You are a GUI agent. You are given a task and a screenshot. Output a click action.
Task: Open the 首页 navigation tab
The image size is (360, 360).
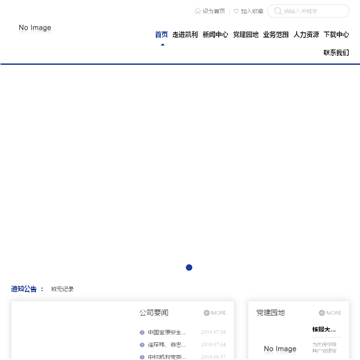(x=162, y=35)
